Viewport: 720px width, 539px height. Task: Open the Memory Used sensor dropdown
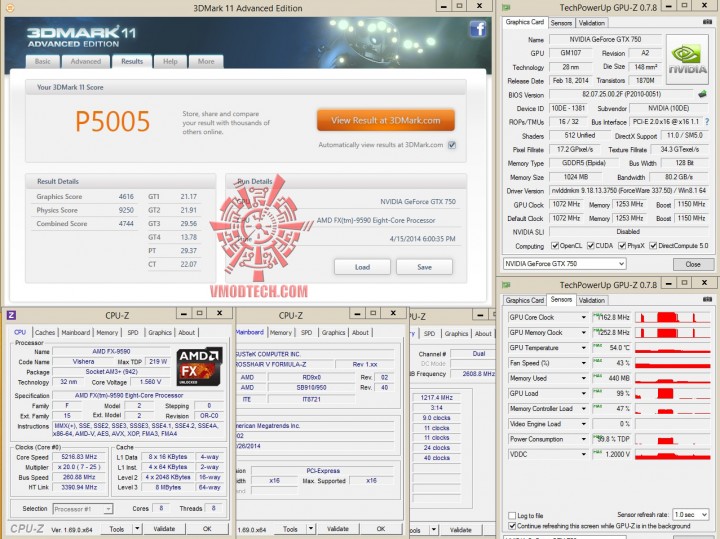click(584, 378)
